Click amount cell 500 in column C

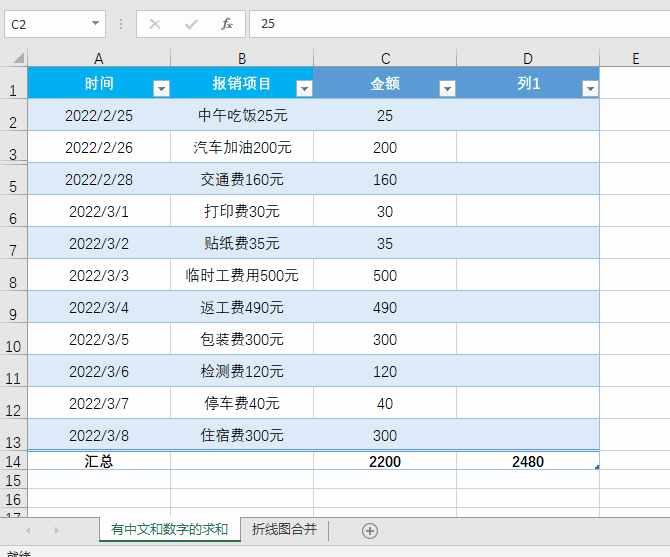click(x=385, y=276)
